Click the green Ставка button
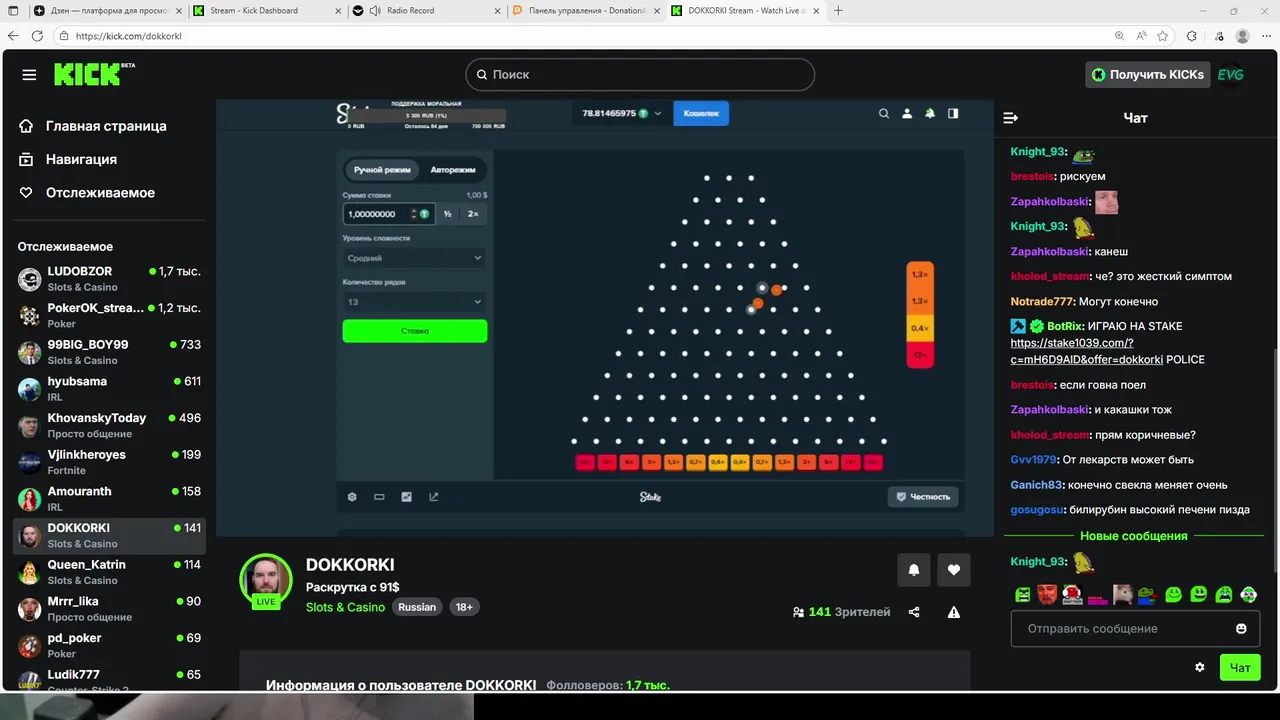 [x=415, y=331]
